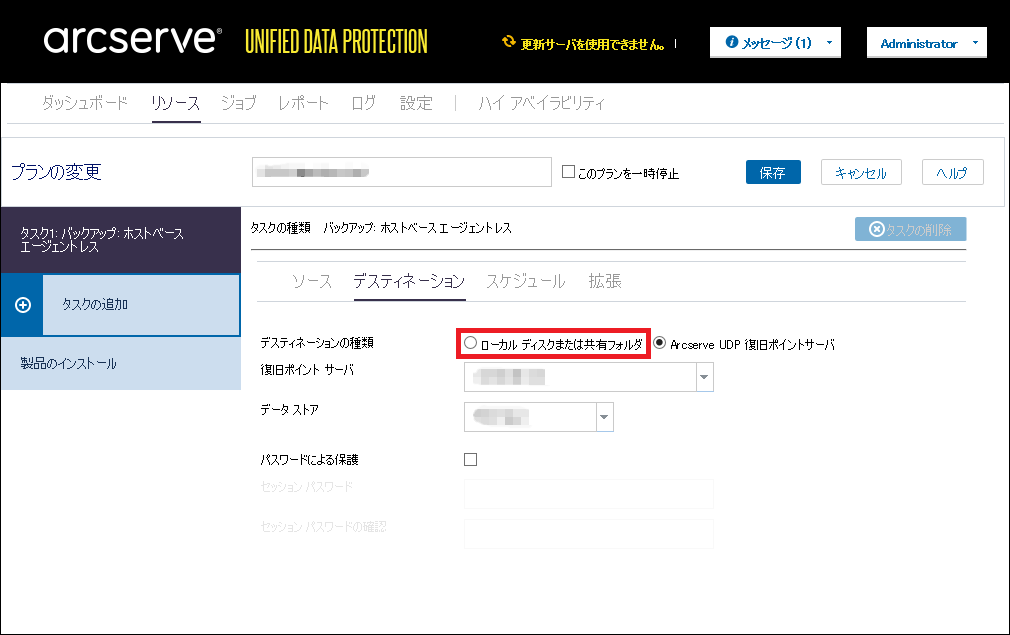This screenshot has width=1010, height=635.
Task: Open the ソース tab
Action: (x=312, y=281)
